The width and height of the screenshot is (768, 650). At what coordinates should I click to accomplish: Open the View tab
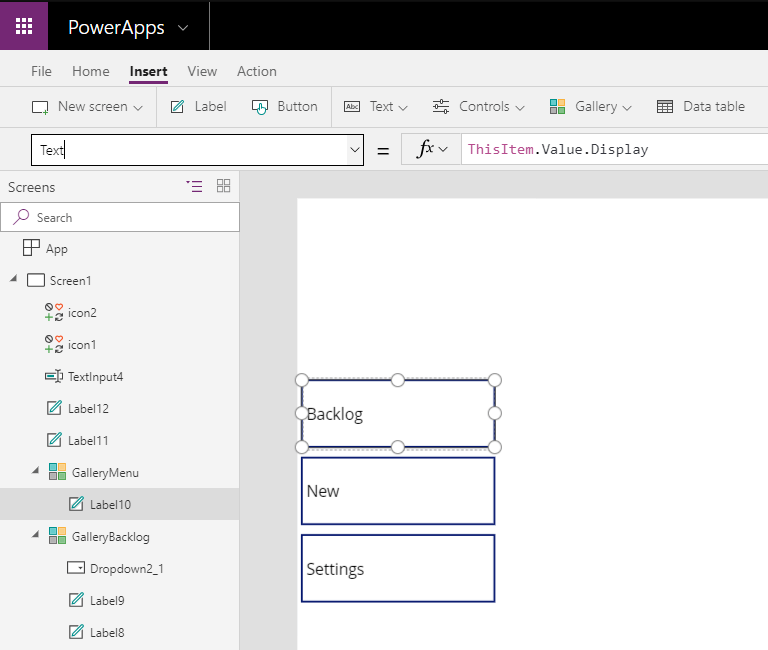pos(202,72)
